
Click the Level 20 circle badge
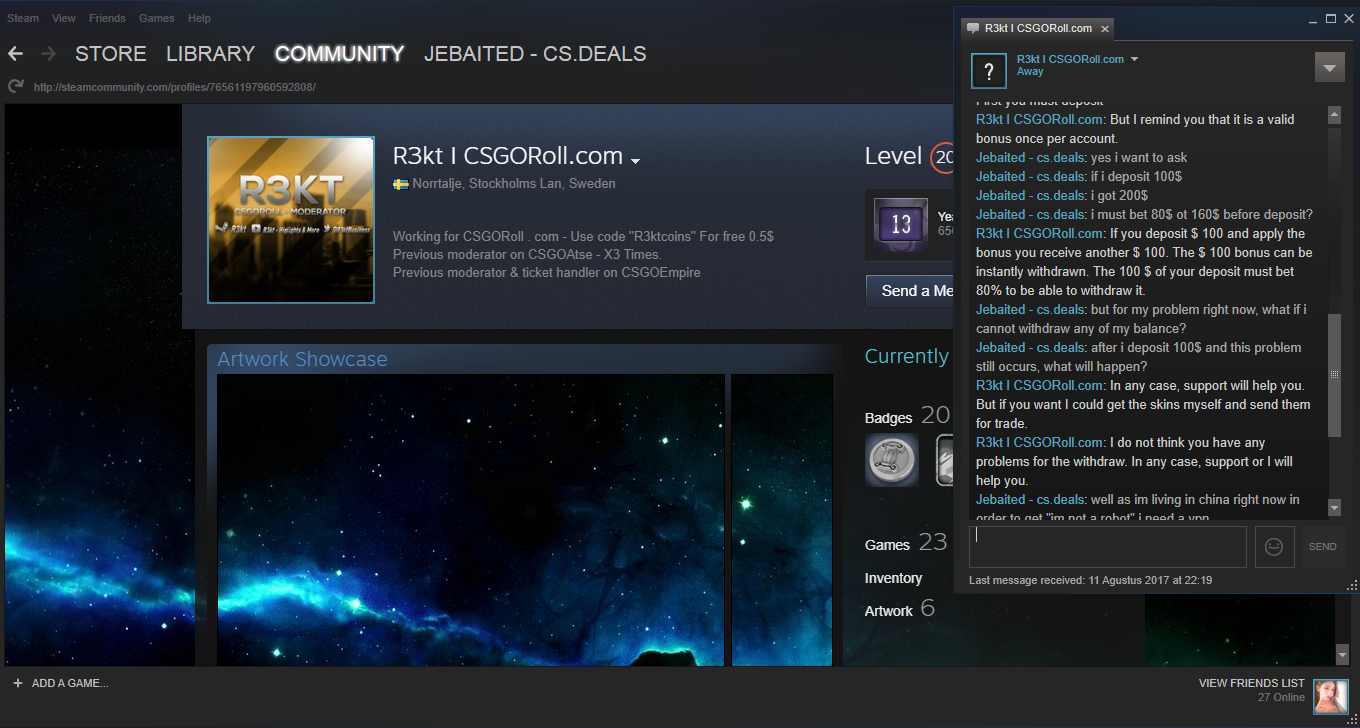coord(941,157)
